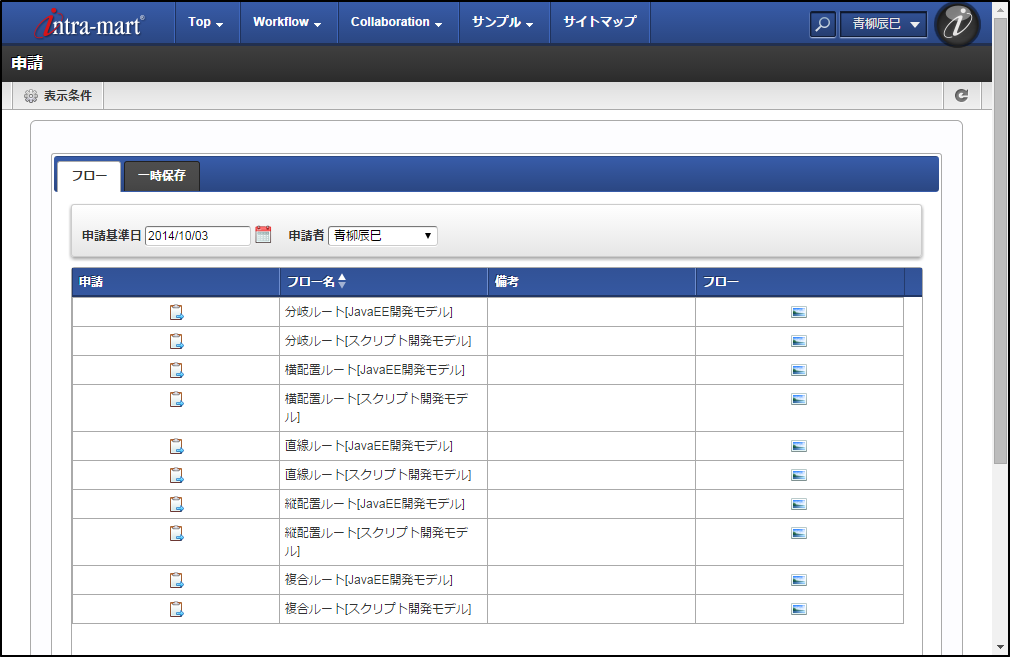This screenshot has width=1010, height=657.
Task: Open the 申請者 dropdown showing 青柳辰巳
Action: point(382,236)
